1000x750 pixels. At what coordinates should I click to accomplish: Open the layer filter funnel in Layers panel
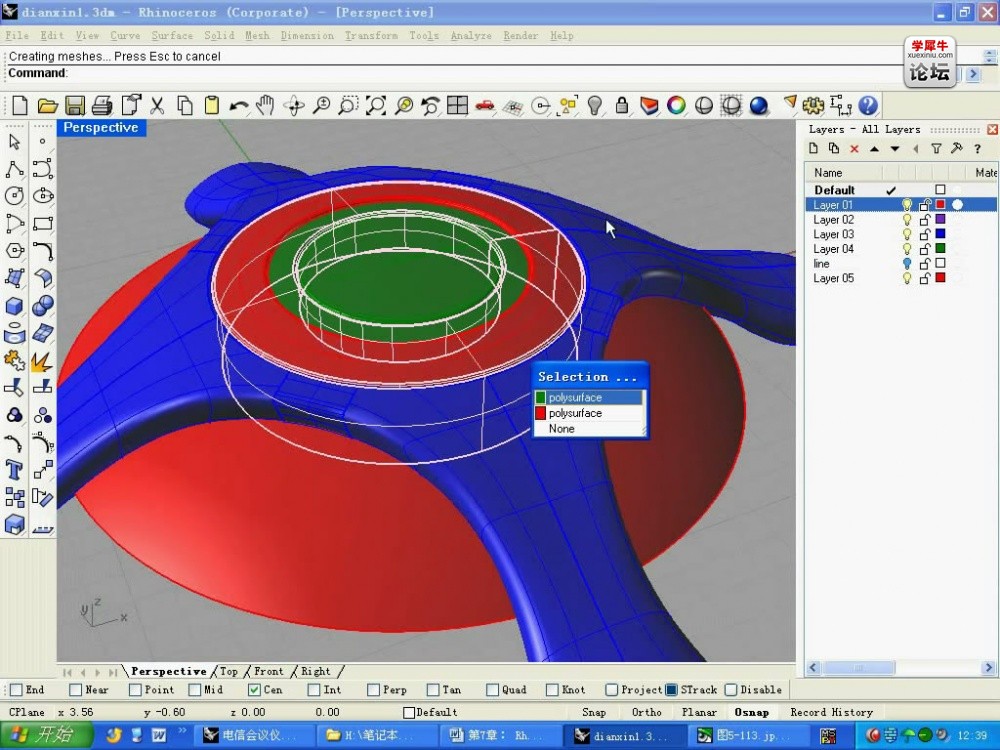point(936,149)
